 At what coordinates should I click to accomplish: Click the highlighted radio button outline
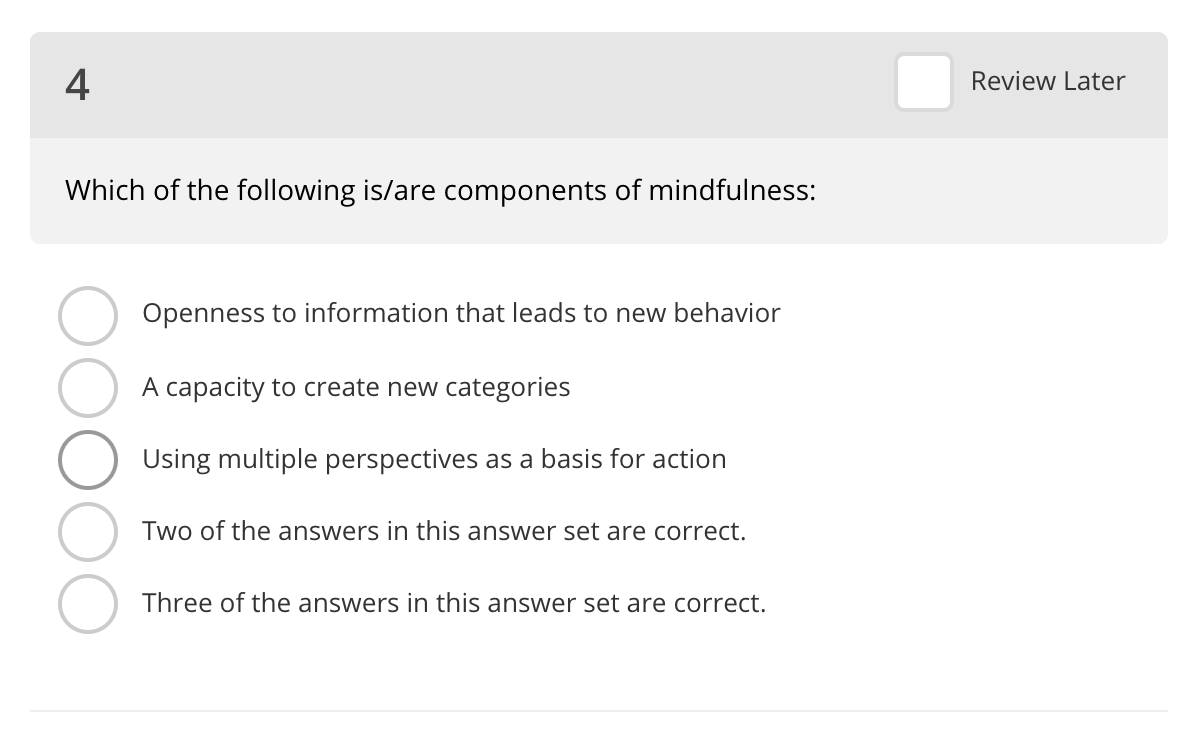coord(88,459)
